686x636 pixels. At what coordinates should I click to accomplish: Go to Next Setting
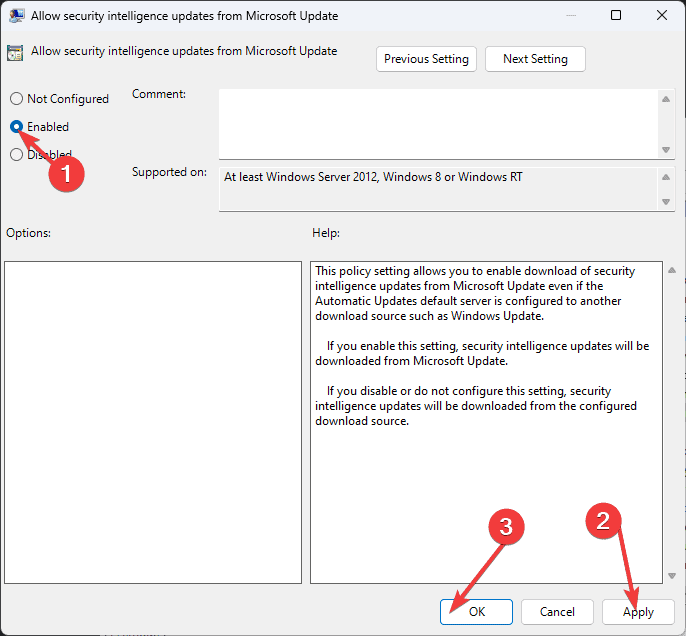[535, 59]
